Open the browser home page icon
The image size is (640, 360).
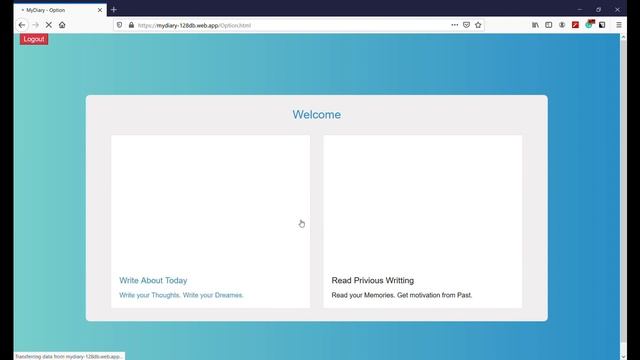pos(62,25)
